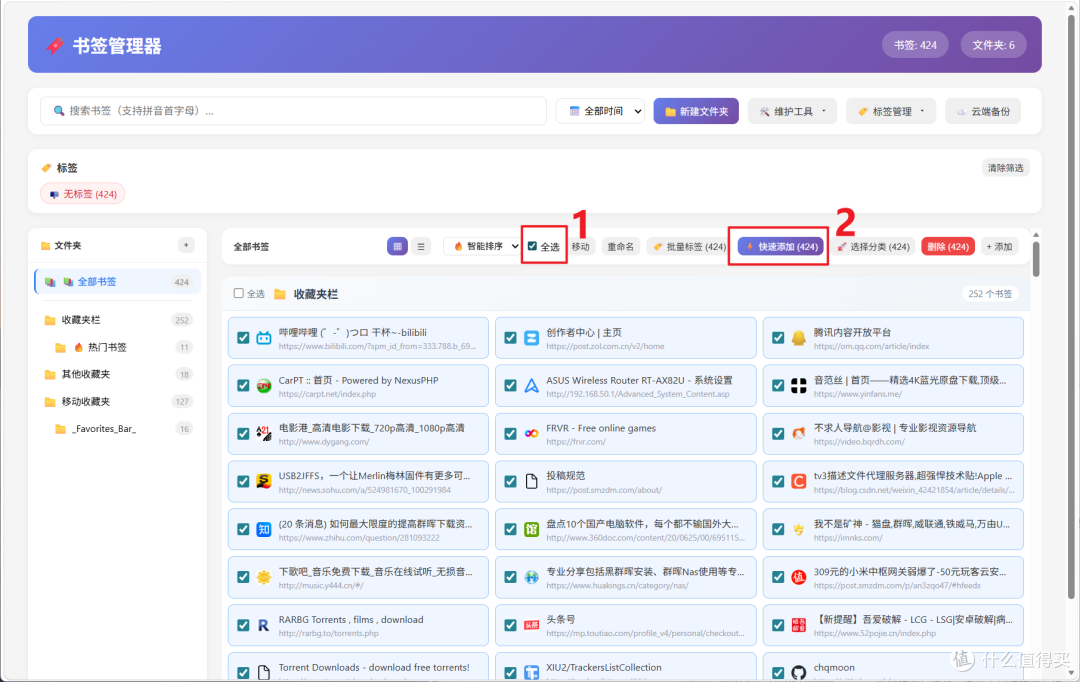Click the 我不是矿神 favicon
This screenshot has height=682, width=1080.
coord(798,529)
